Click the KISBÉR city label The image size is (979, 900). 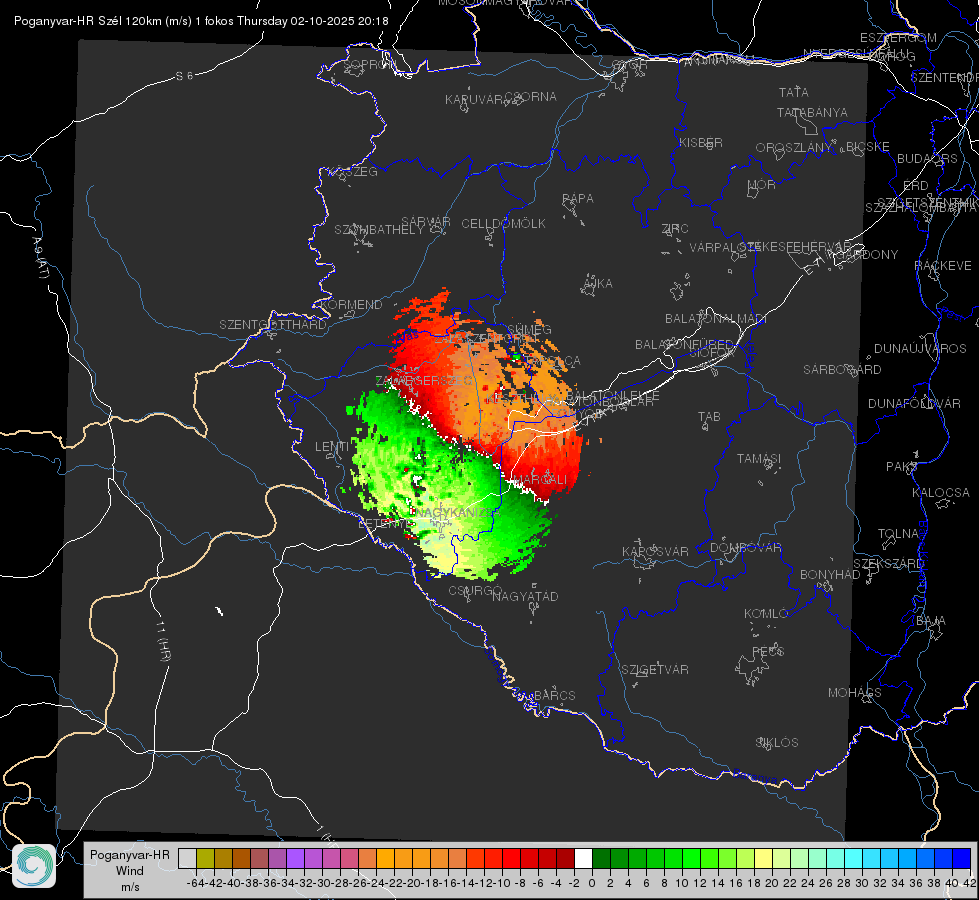pyautogui.click(x=701, y=143)
